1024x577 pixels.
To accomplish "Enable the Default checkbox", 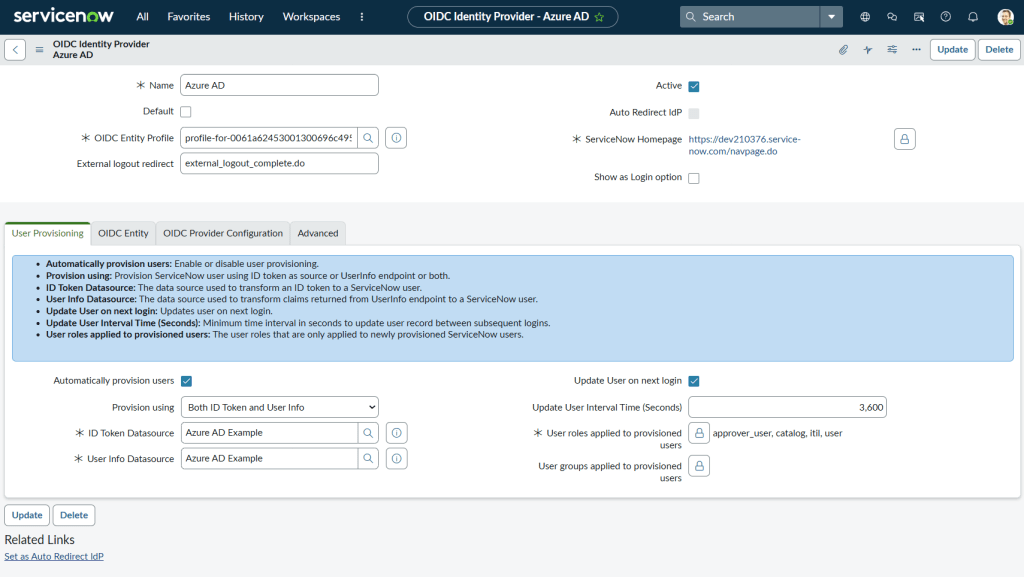I will click(186, 112).
